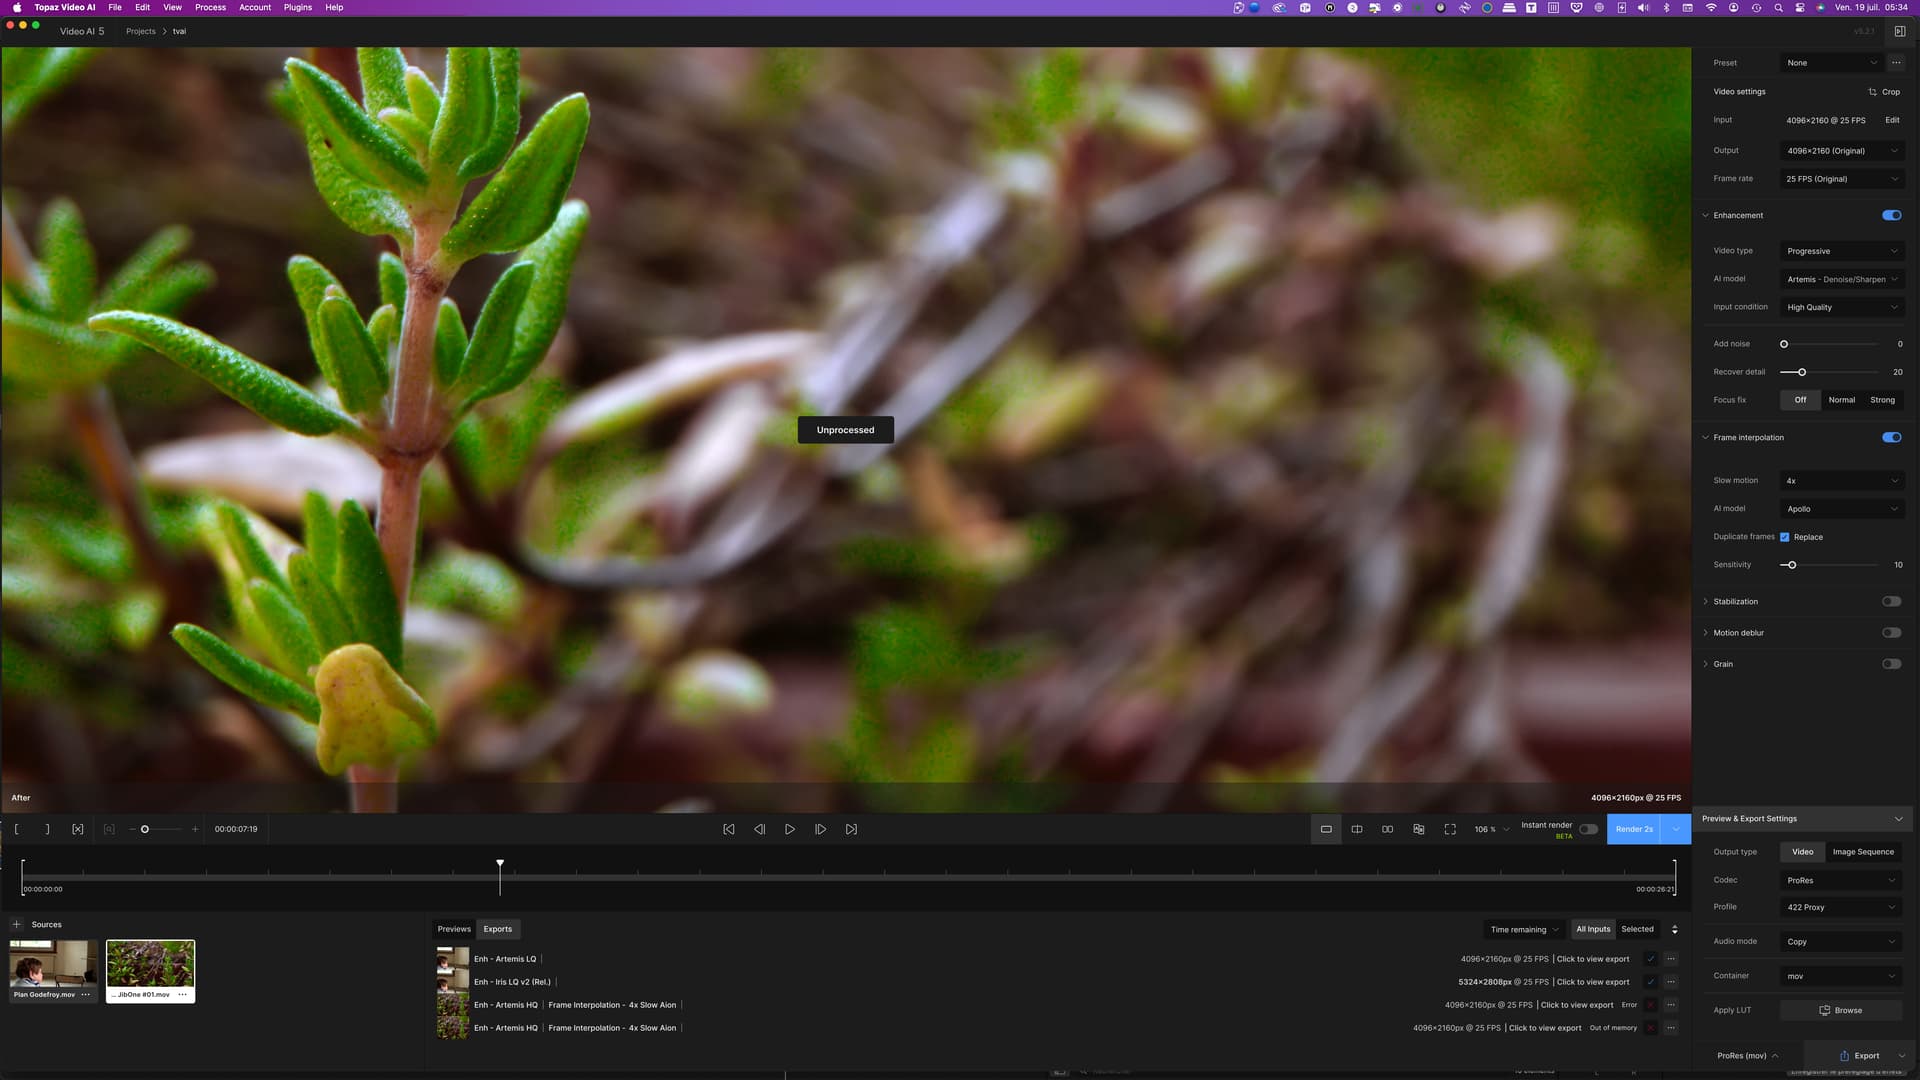Switch to side-by-side view mode
1920x1080 pixels.
pyautogui.click(x=1387, y=829)
